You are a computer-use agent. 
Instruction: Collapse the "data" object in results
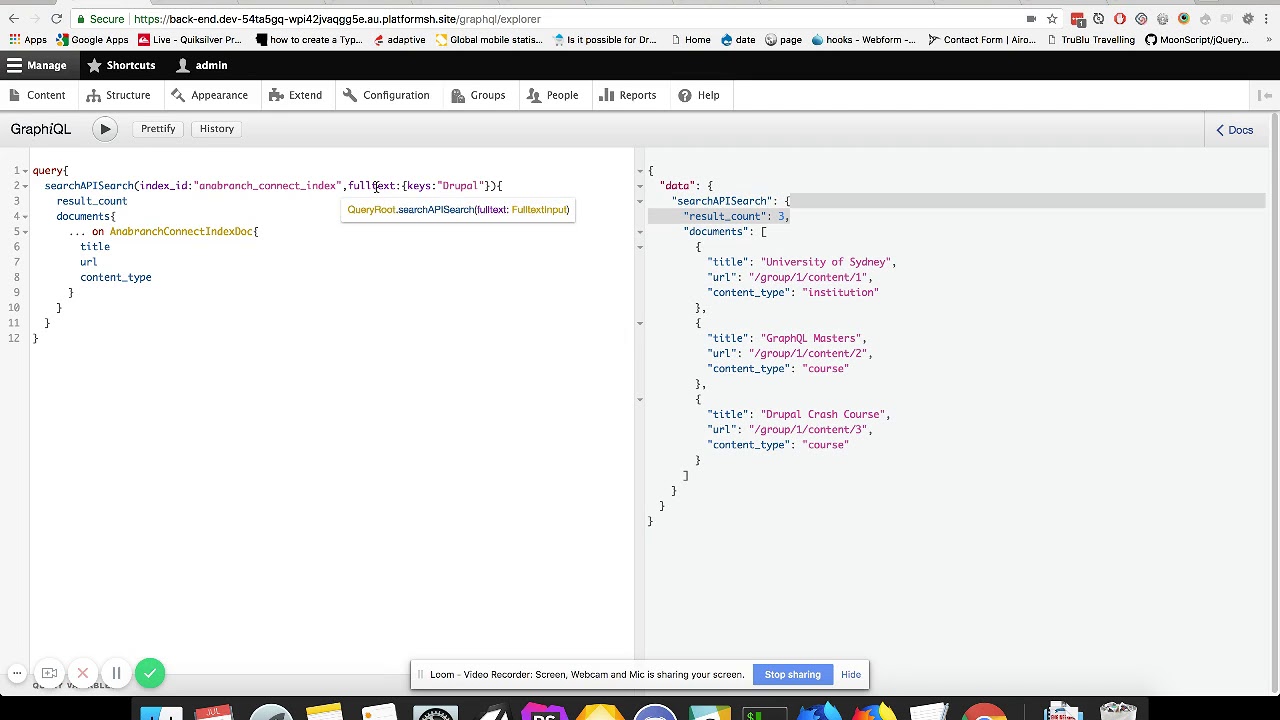(x=640, y=186)
